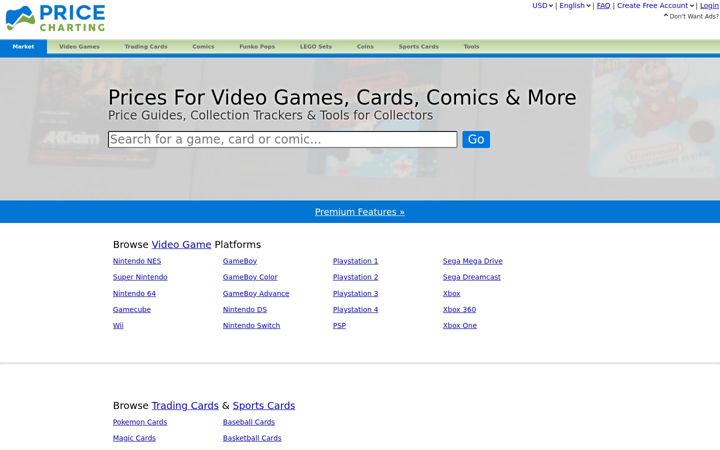
Task: Expand the English language dropdown
Action: 574,6
